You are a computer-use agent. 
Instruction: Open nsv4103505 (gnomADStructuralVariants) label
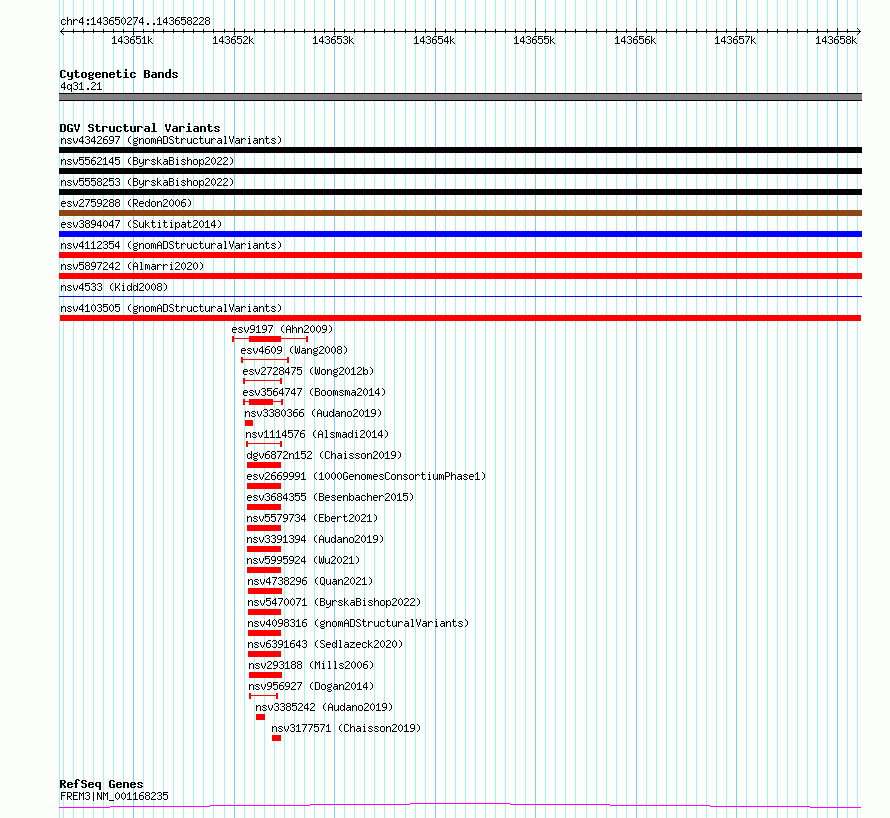coord(171,308)
